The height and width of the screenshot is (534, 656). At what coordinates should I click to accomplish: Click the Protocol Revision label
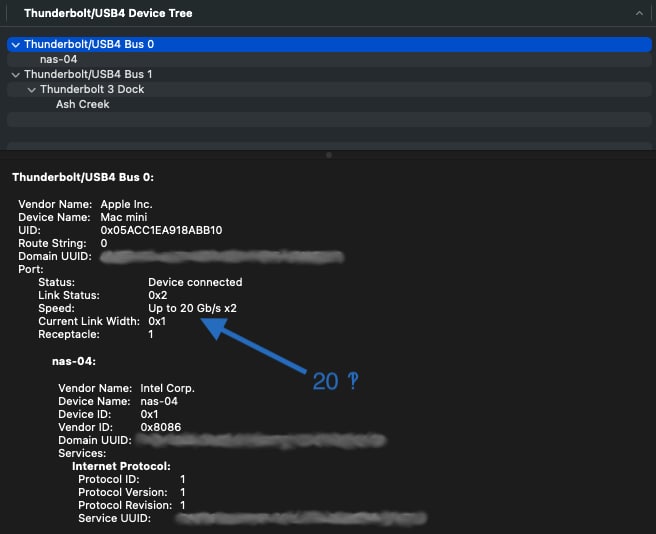pyautogui.click(x=125, y=505)
